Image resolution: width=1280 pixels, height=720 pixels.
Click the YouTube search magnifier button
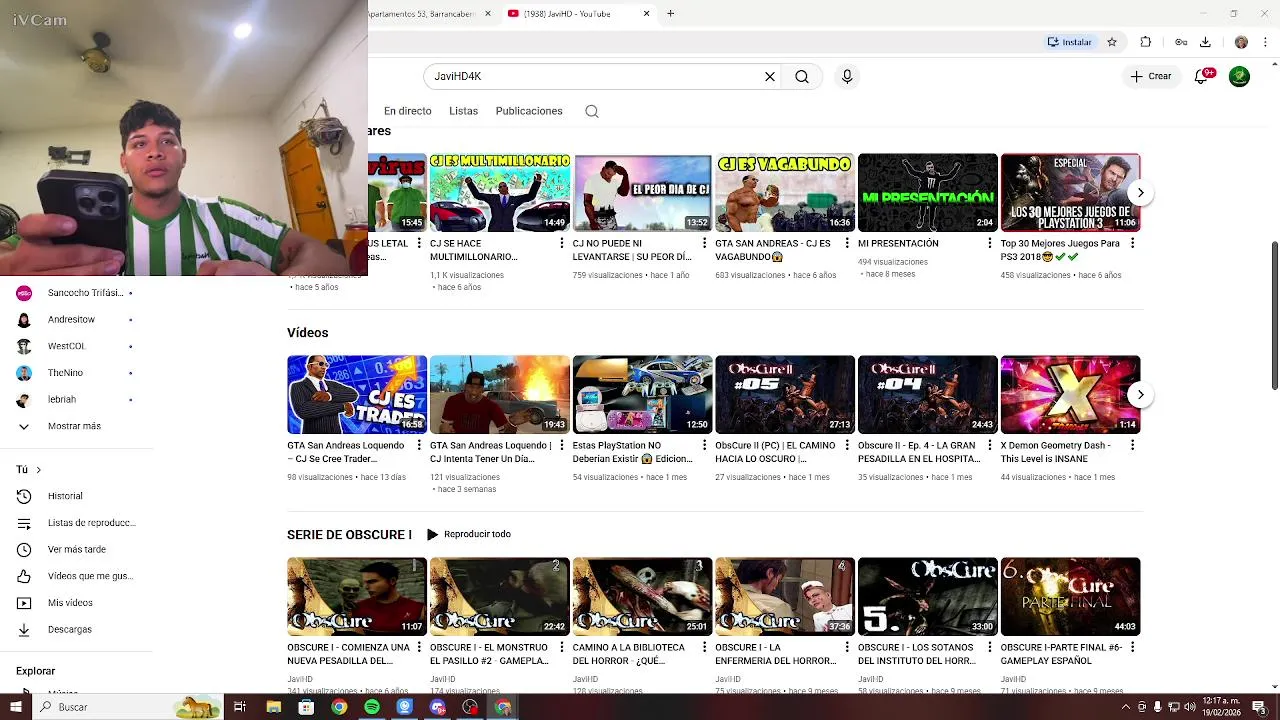(802, 76)
